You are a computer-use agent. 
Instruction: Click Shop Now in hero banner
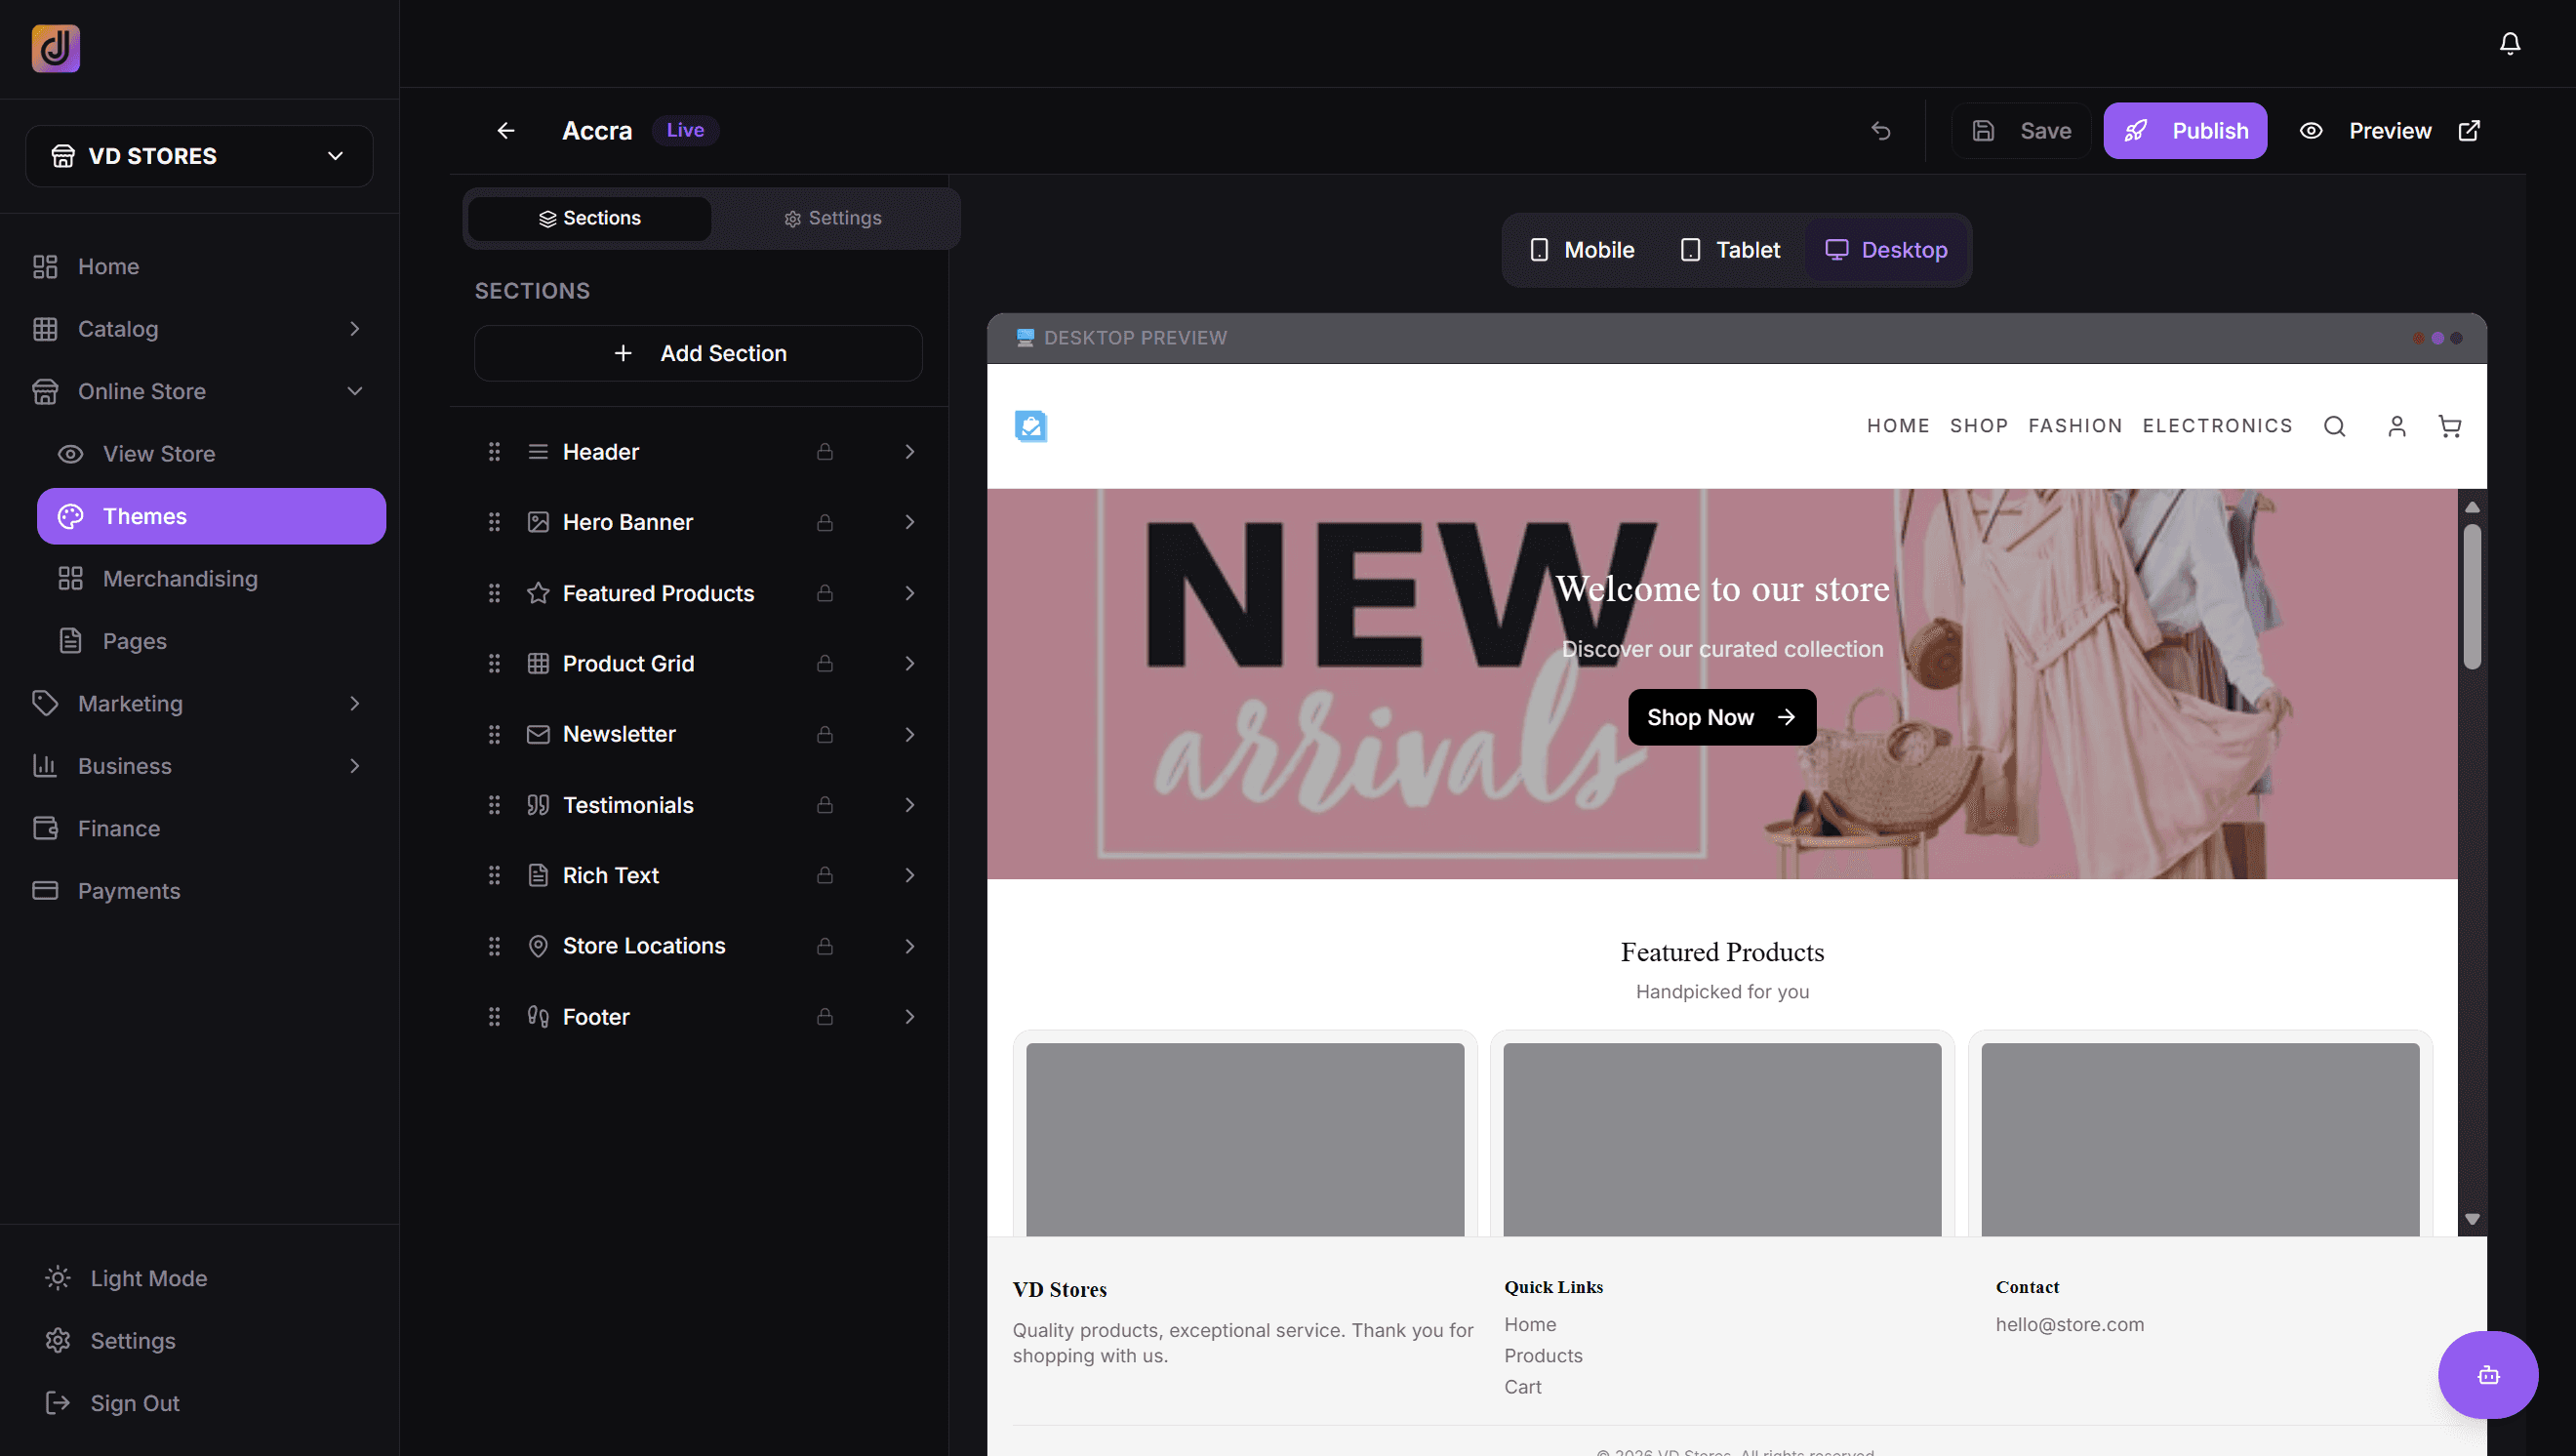point(1721,717)
